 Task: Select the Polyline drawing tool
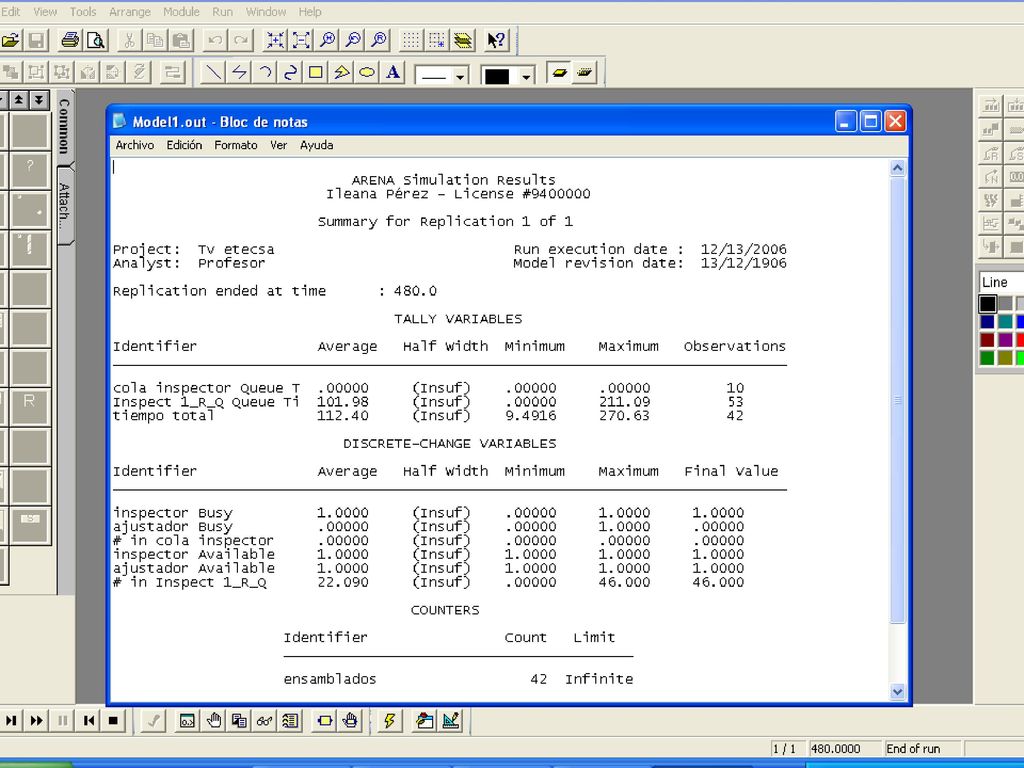click(x=239, y=72)
